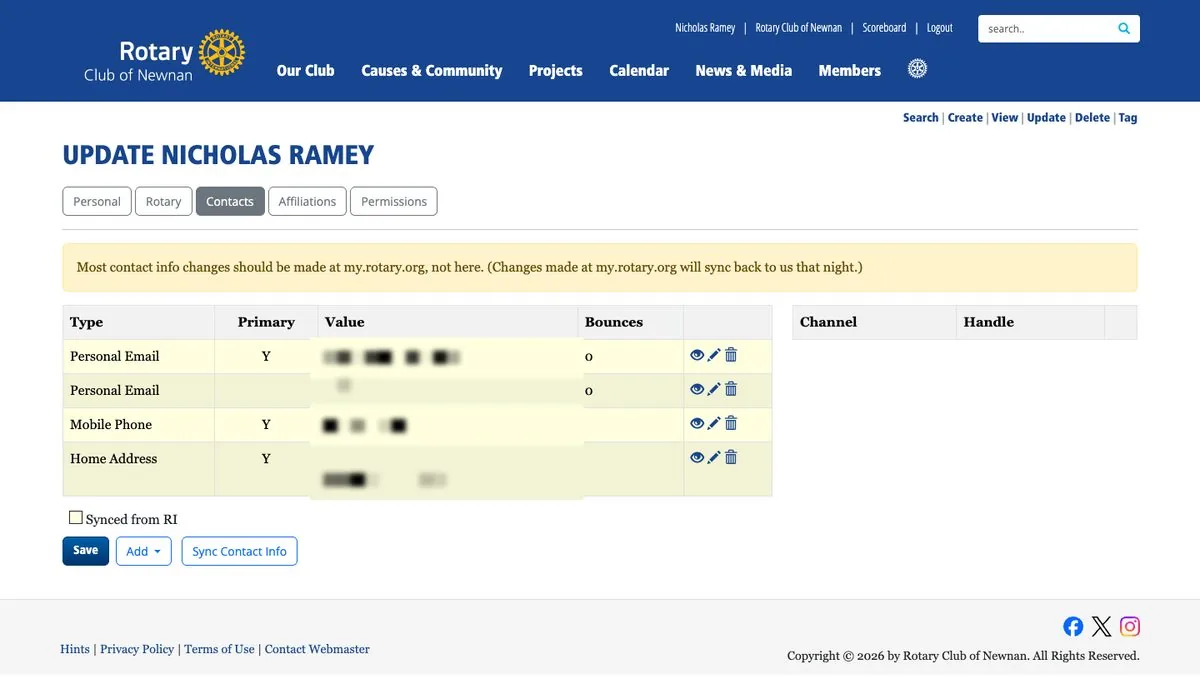The width and height of the screenshot is (1200, 679).
Task: Toggle the Synced from RI checkbox
Action: 75,518
